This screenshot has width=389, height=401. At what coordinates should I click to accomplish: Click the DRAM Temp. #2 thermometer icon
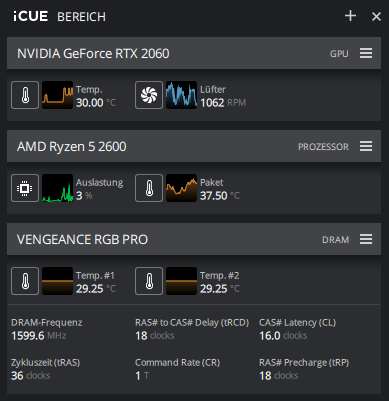149,281
